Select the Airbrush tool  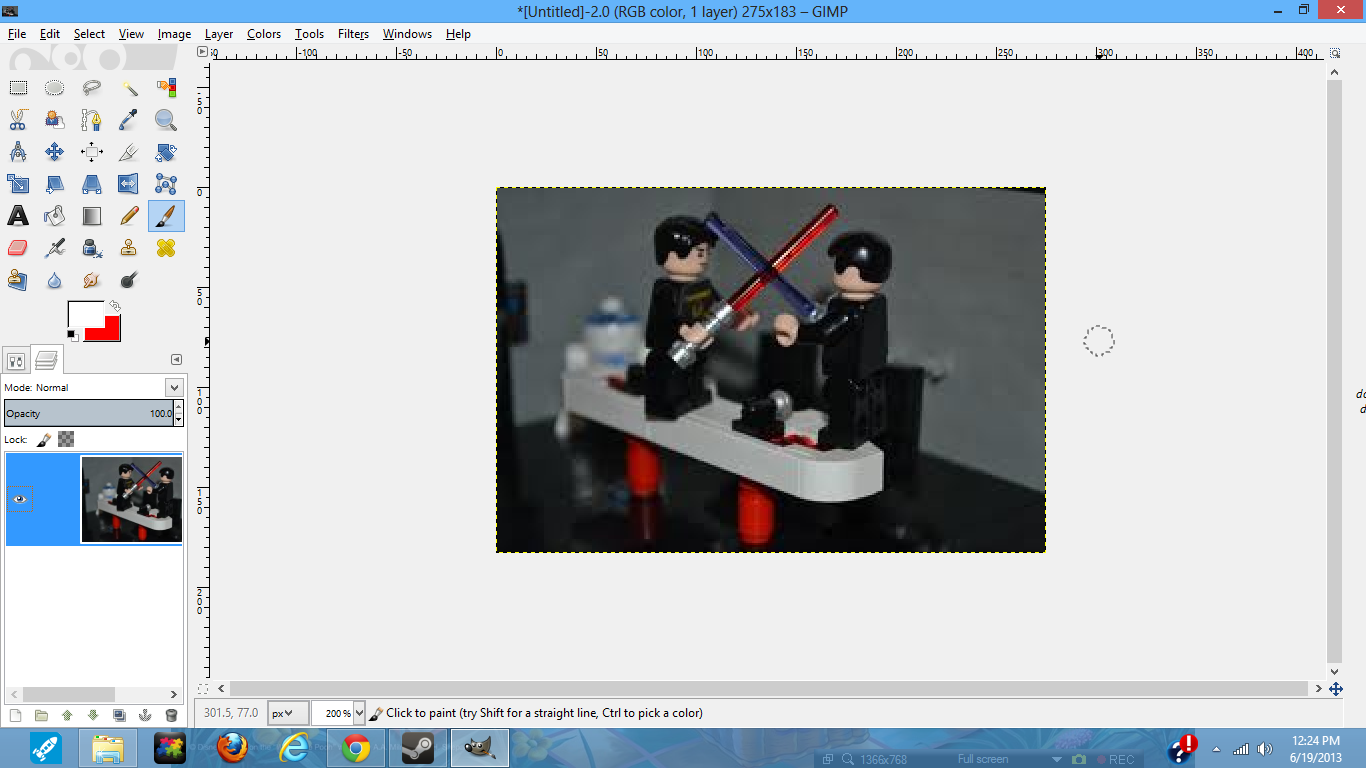tap(55, 248)
